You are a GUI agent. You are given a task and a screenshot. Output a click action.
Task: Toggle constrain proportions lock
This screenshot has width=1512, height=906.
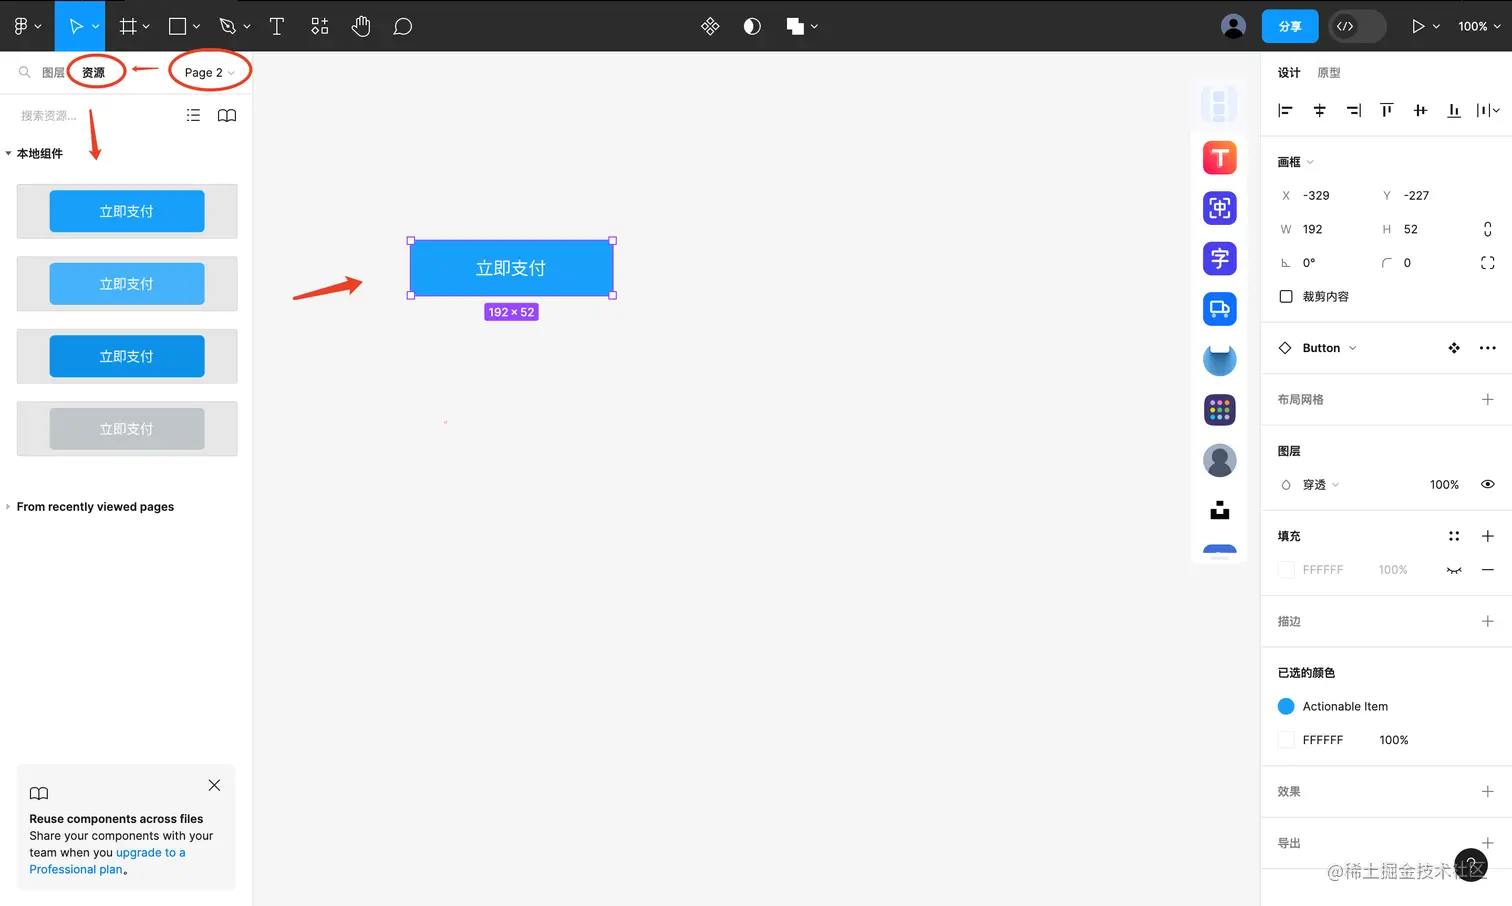pos(1488,229)
